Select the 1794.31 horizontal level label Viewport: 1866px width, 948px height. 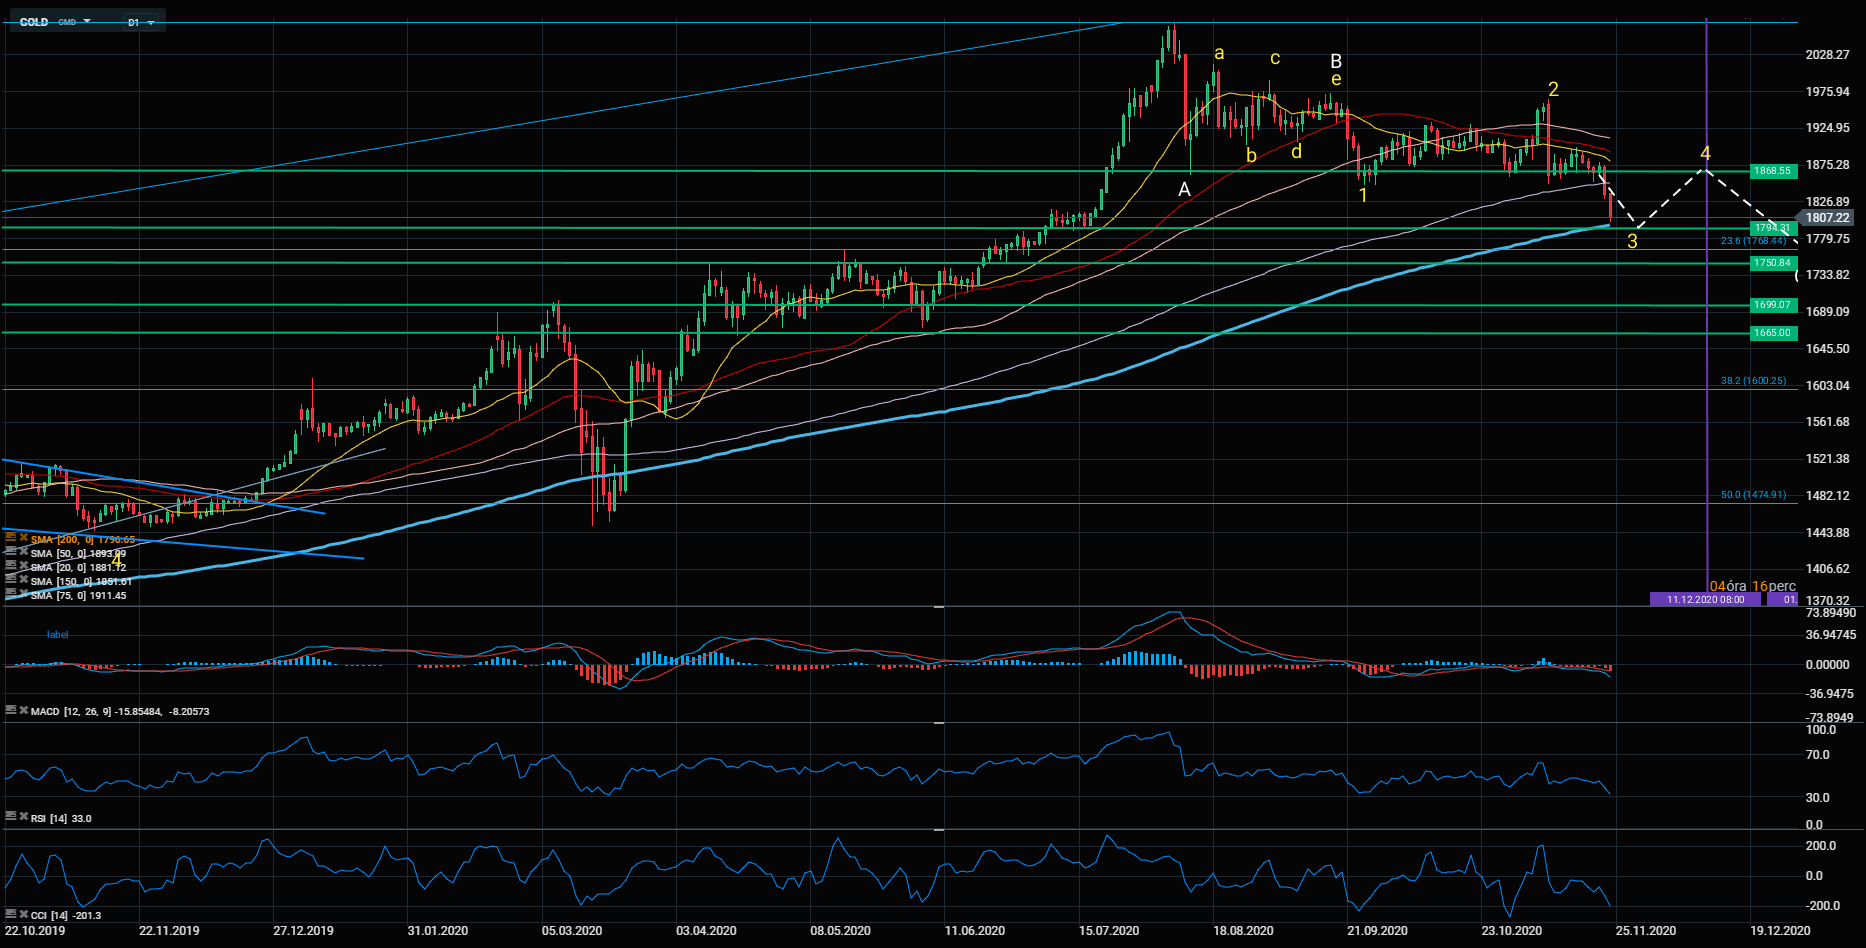[x=1773, y=228]
